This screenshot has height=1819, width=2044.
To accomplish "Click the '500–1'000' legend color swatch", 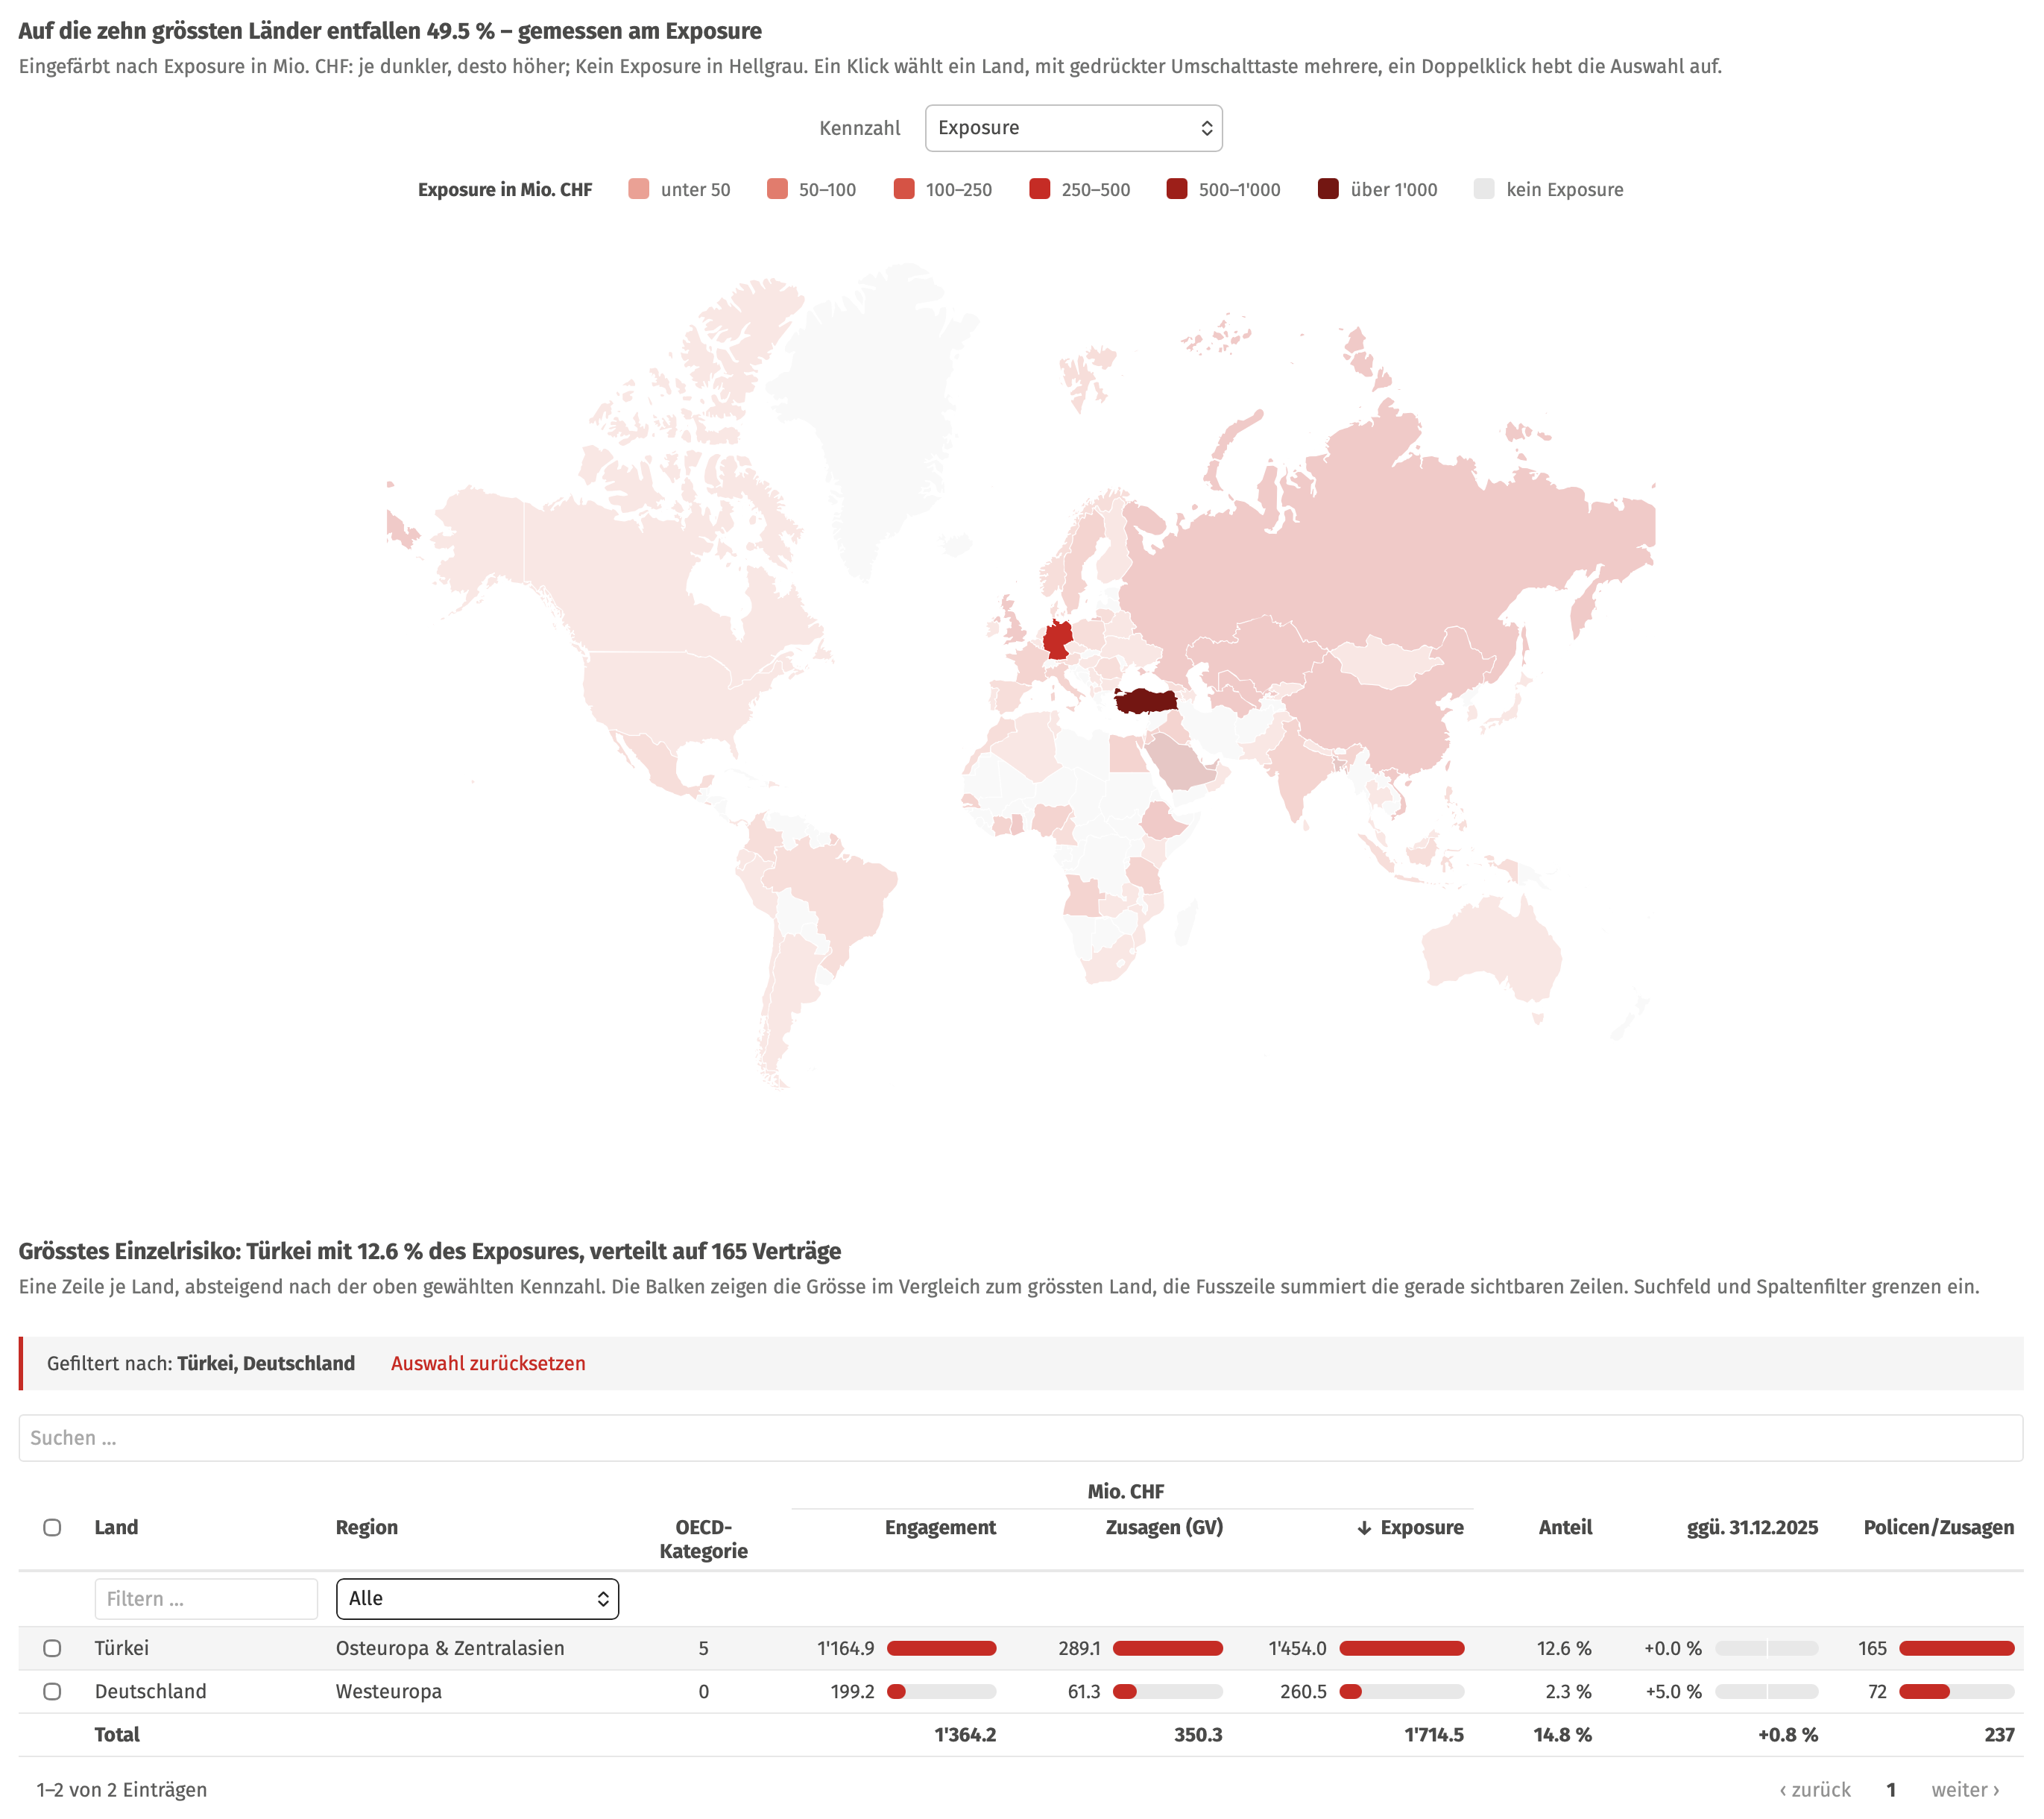I will click(1177, 189).
